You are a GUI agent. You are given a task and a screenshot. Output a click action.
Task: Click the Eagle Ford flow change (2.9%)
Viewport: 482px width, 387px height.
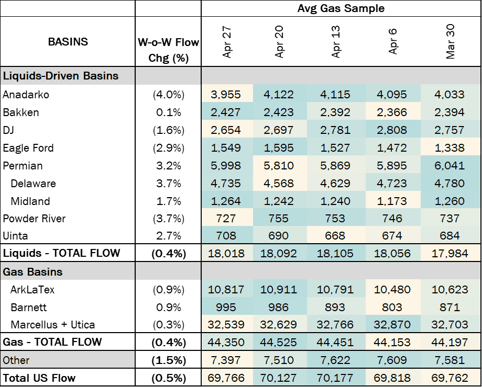click(x=168, y=148)
